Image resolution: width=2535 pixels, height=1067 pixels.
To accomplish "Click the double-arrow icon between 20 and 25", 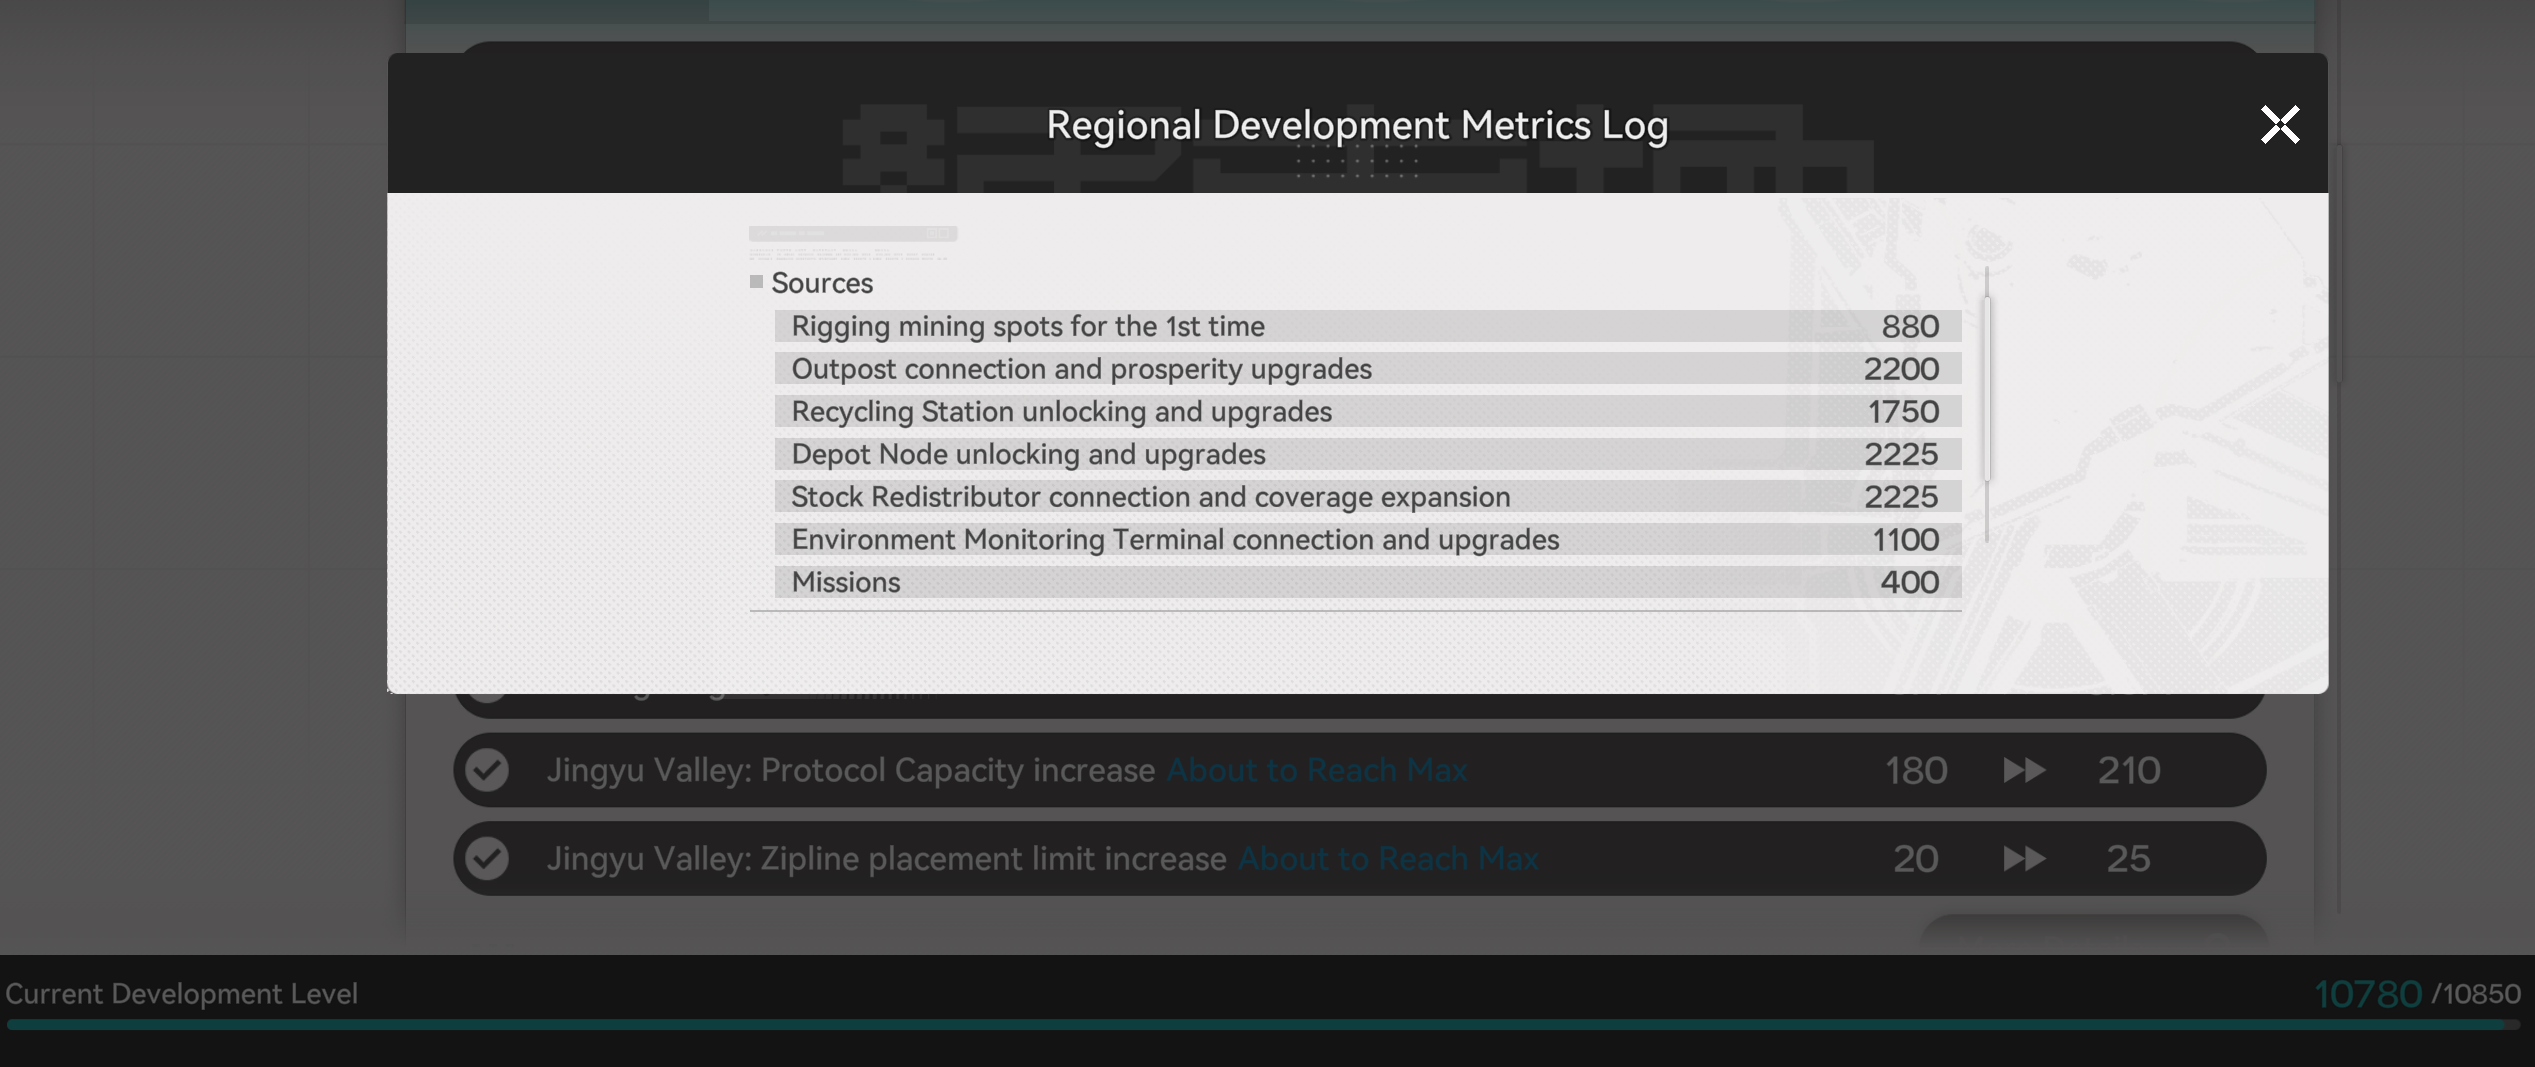I will pyautogui.click(x=2024, y=858).
